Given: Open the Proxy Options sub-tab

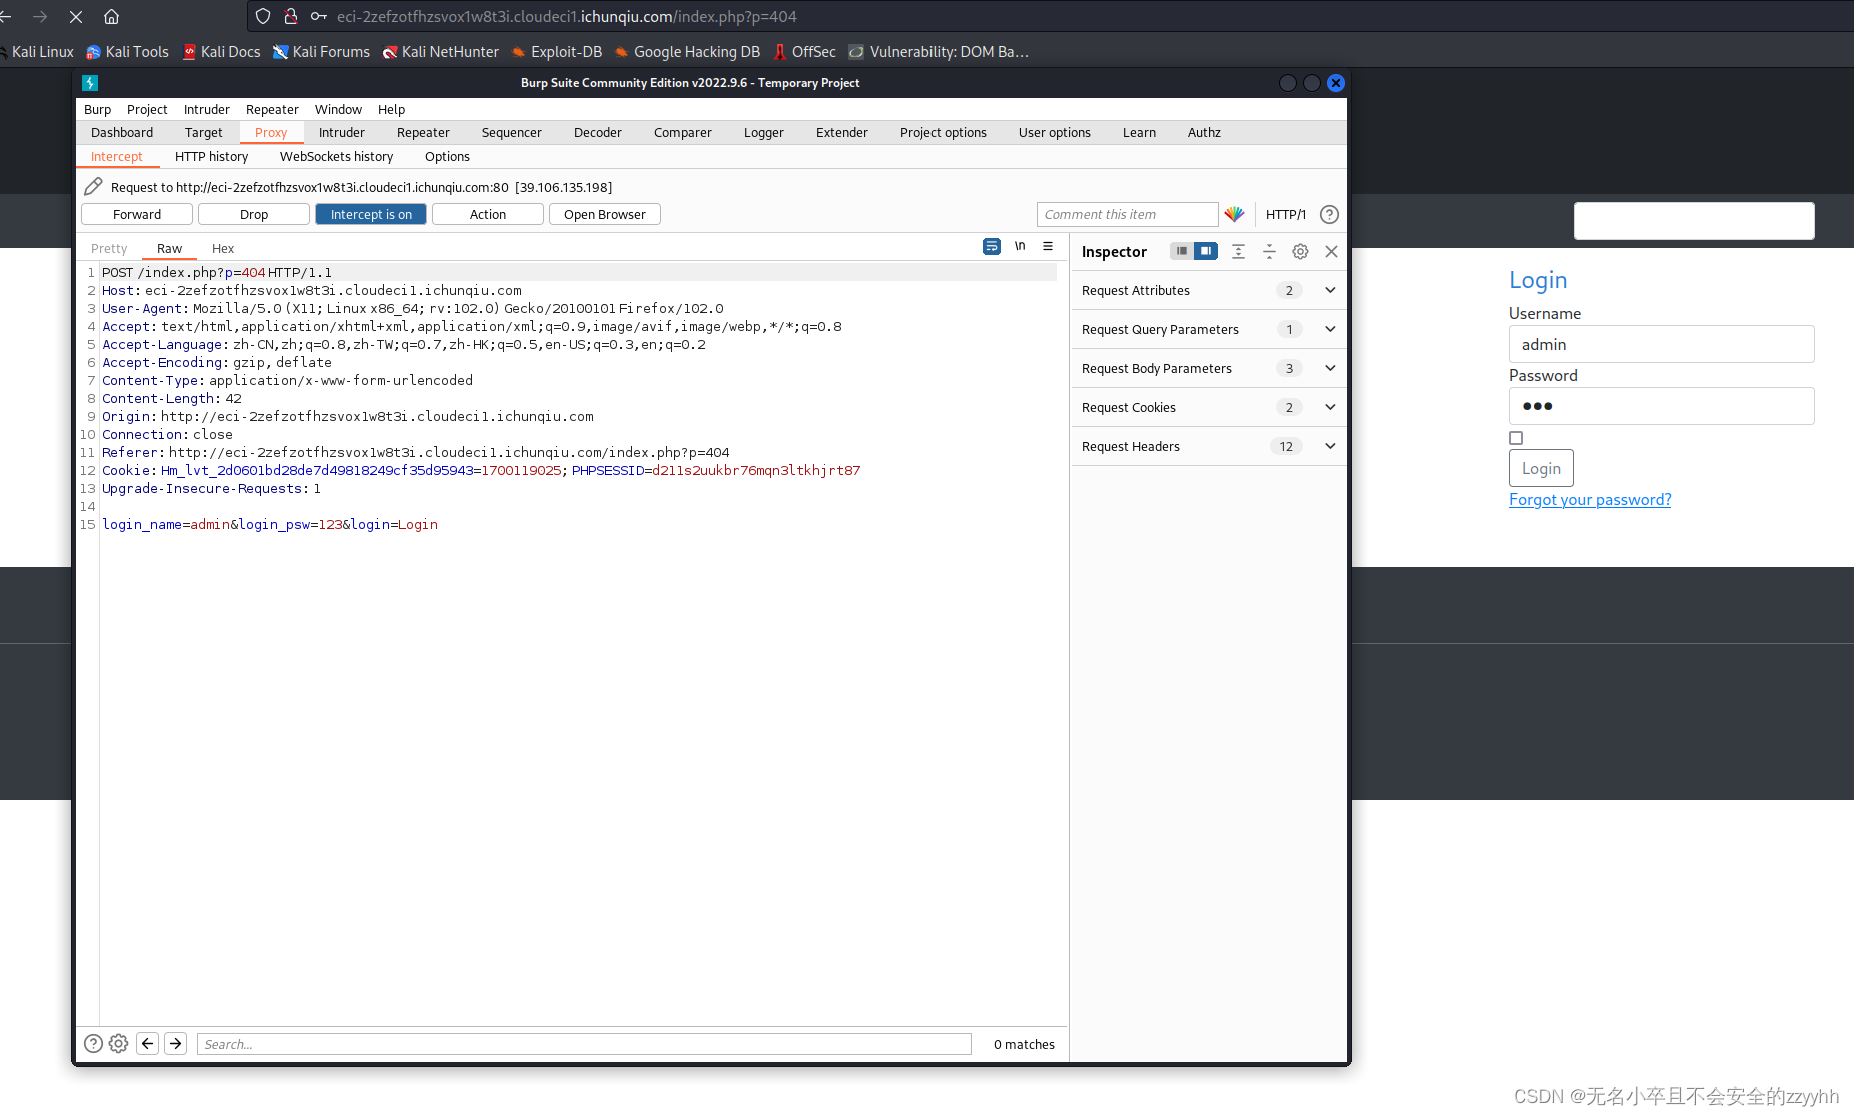Looking at the screenshot, I should (x=447, y=156).
